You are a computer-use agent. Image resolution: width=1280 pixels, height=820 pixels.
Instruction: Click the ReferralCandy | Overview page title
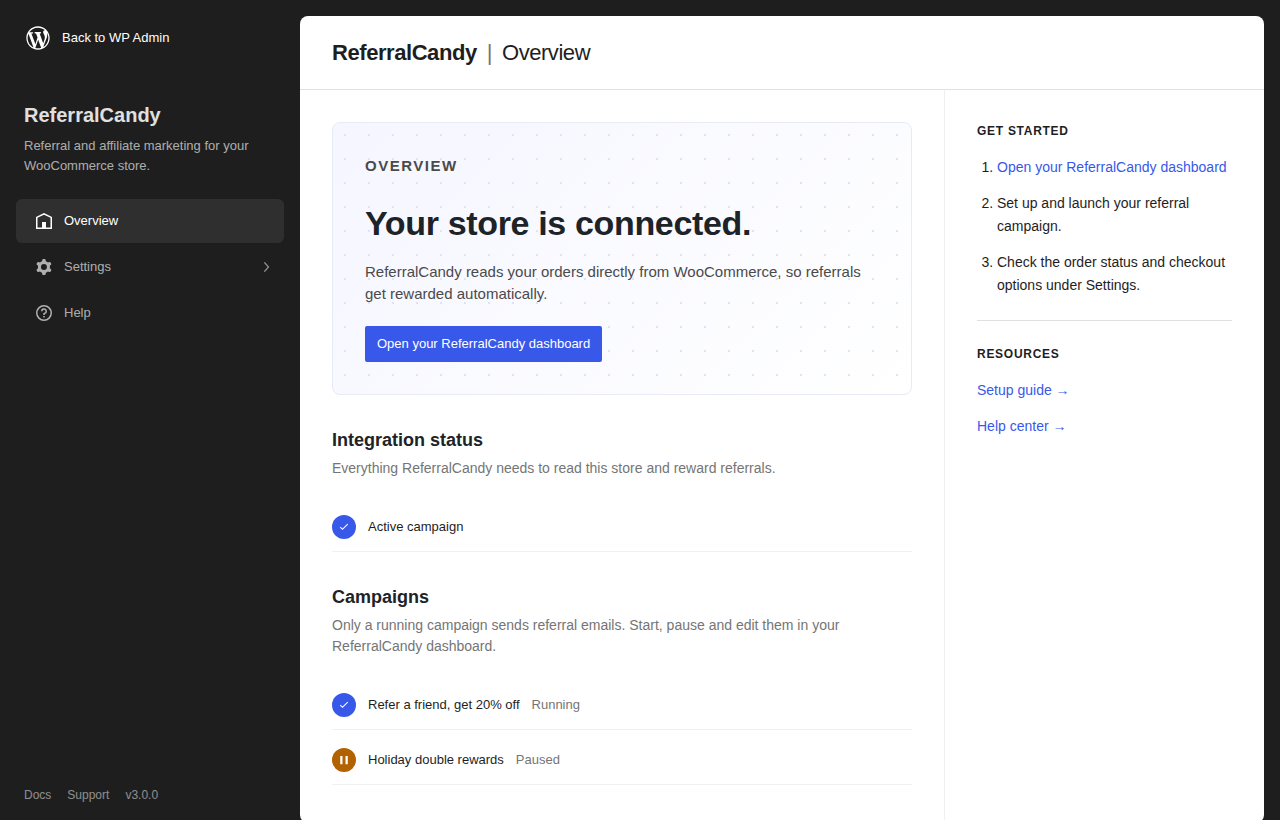(461, 53)
